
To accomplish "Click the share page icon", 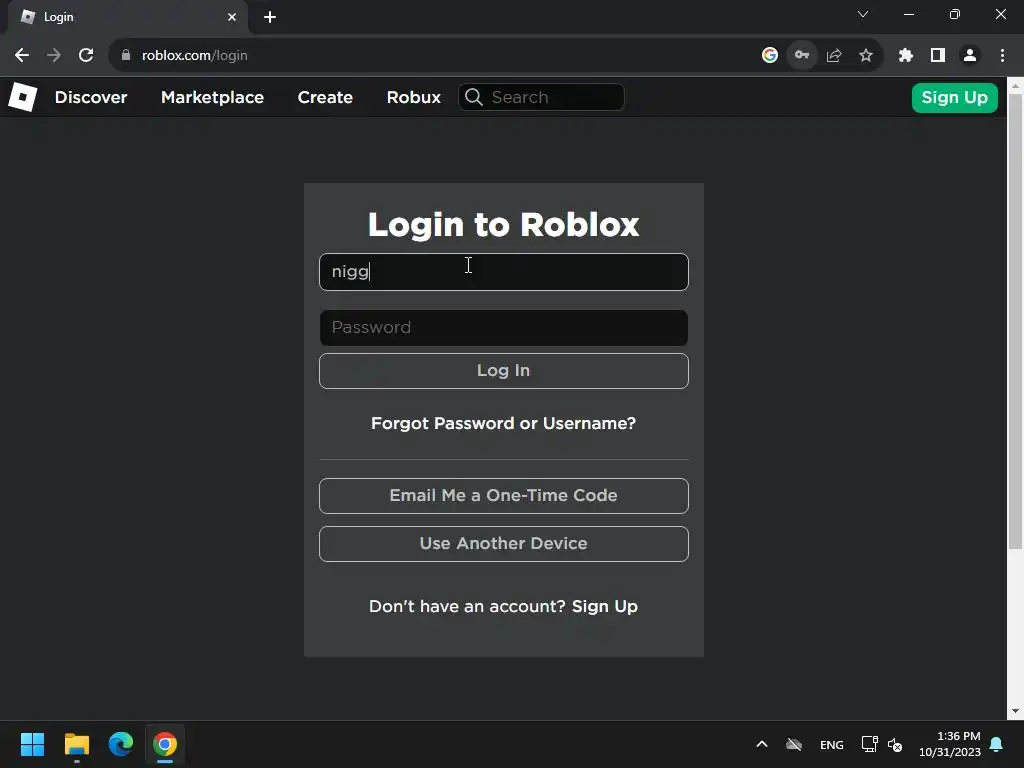I will [834, 56].
